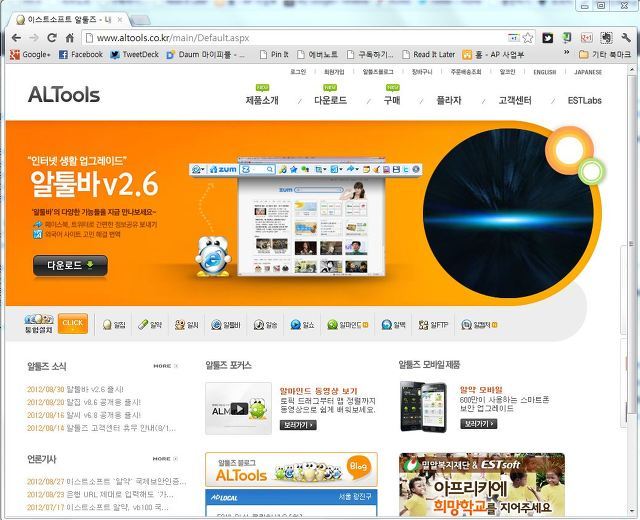
Task: Open the 다운로드 navigation menu
Action: click(x=330, y=100)
